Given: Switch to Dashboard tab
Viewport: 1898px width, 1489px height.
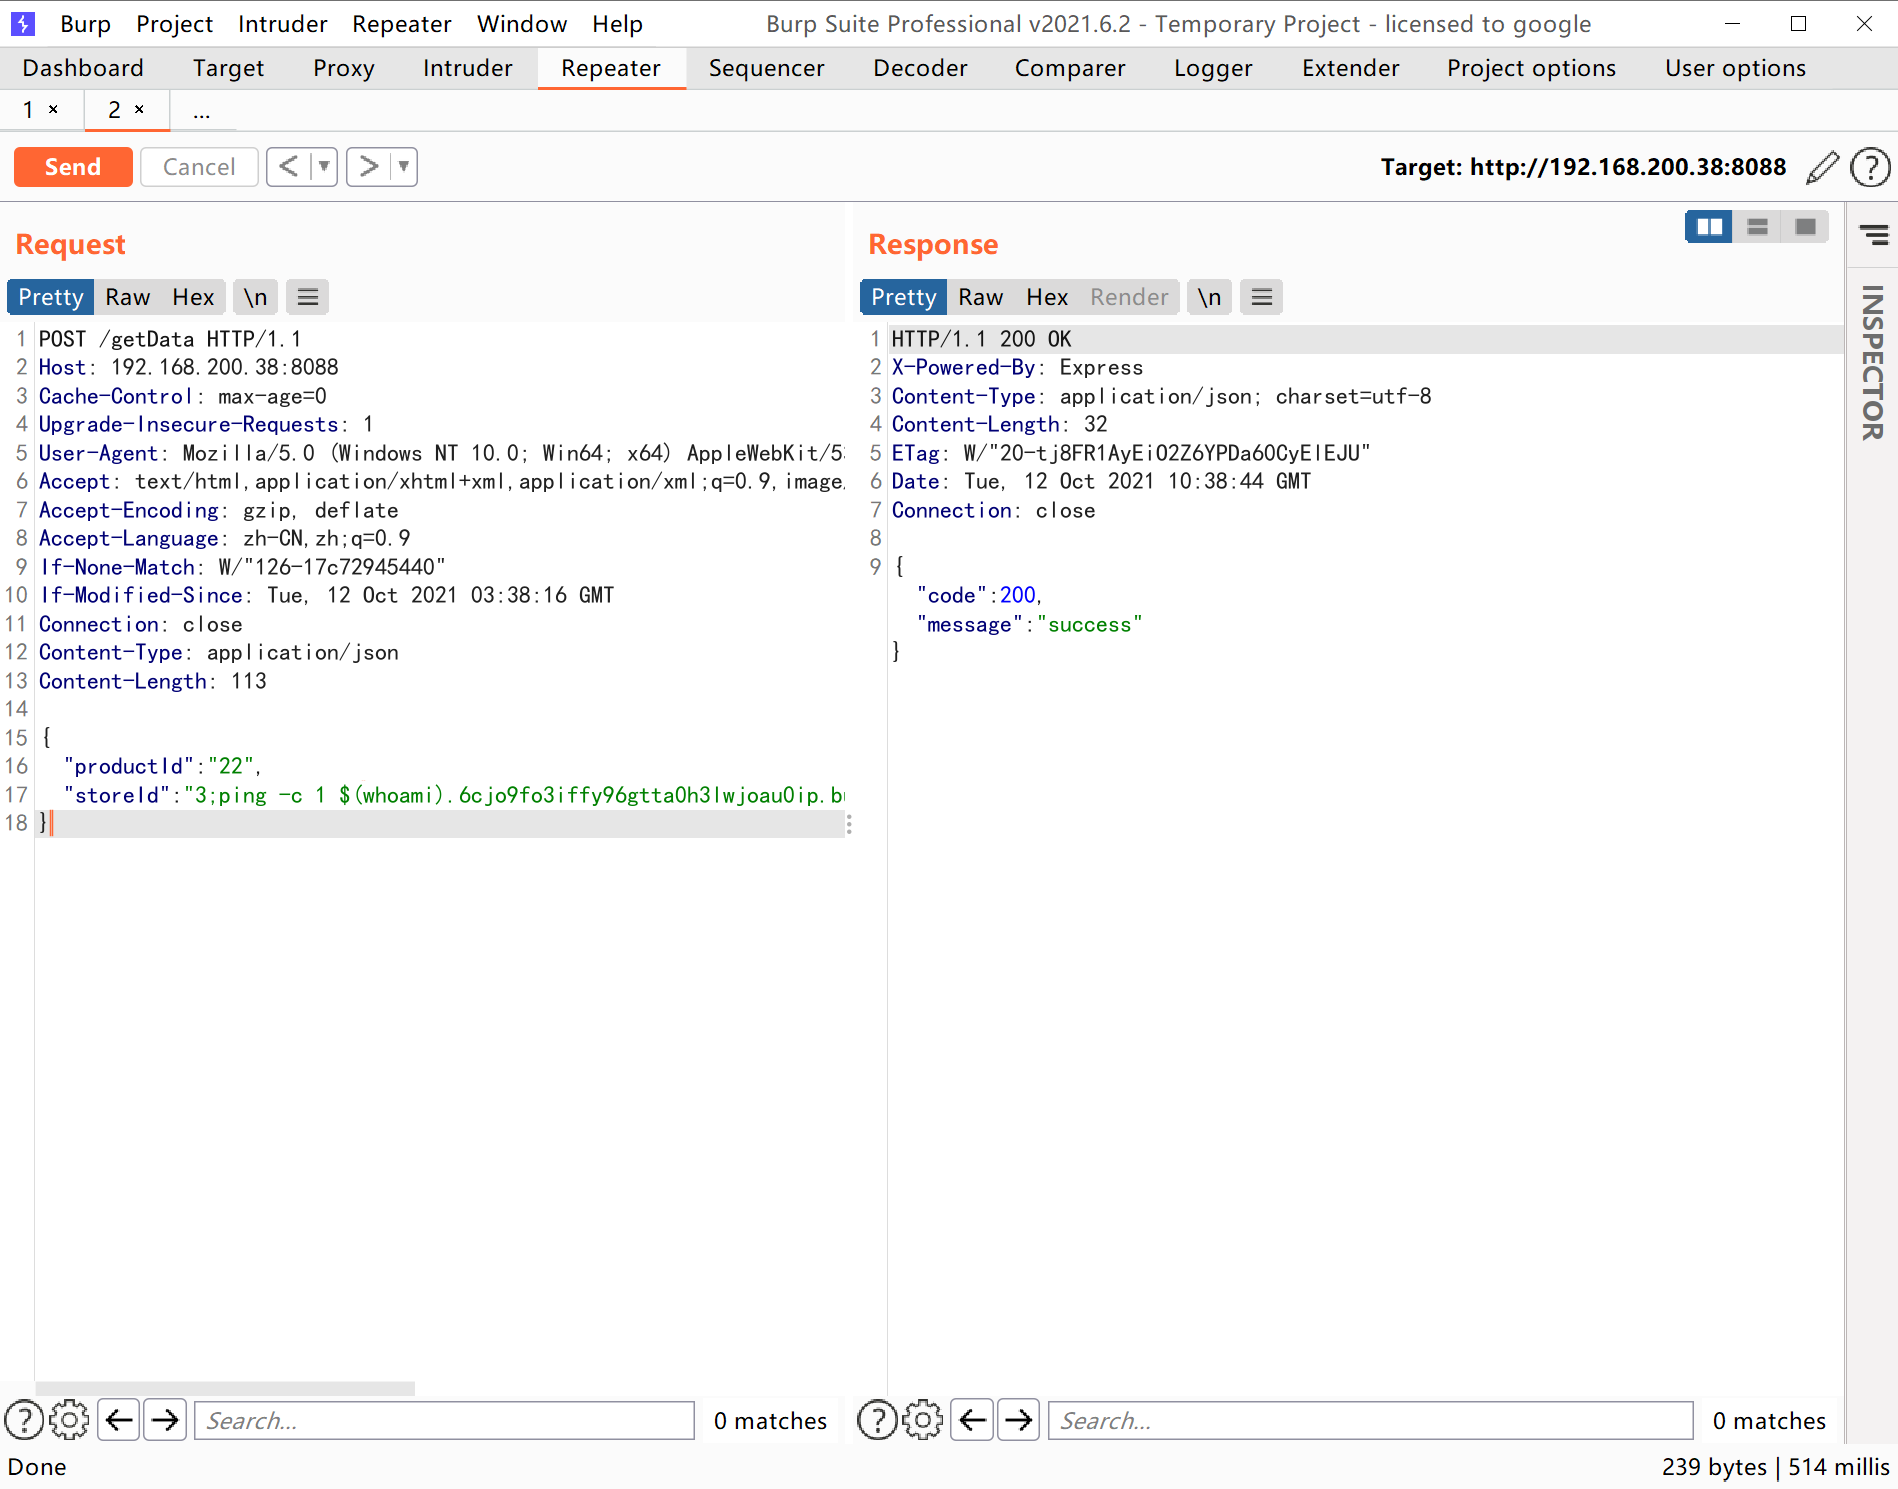Looking at the screenshot, I should pyautogui.click(x=83, y=68).
